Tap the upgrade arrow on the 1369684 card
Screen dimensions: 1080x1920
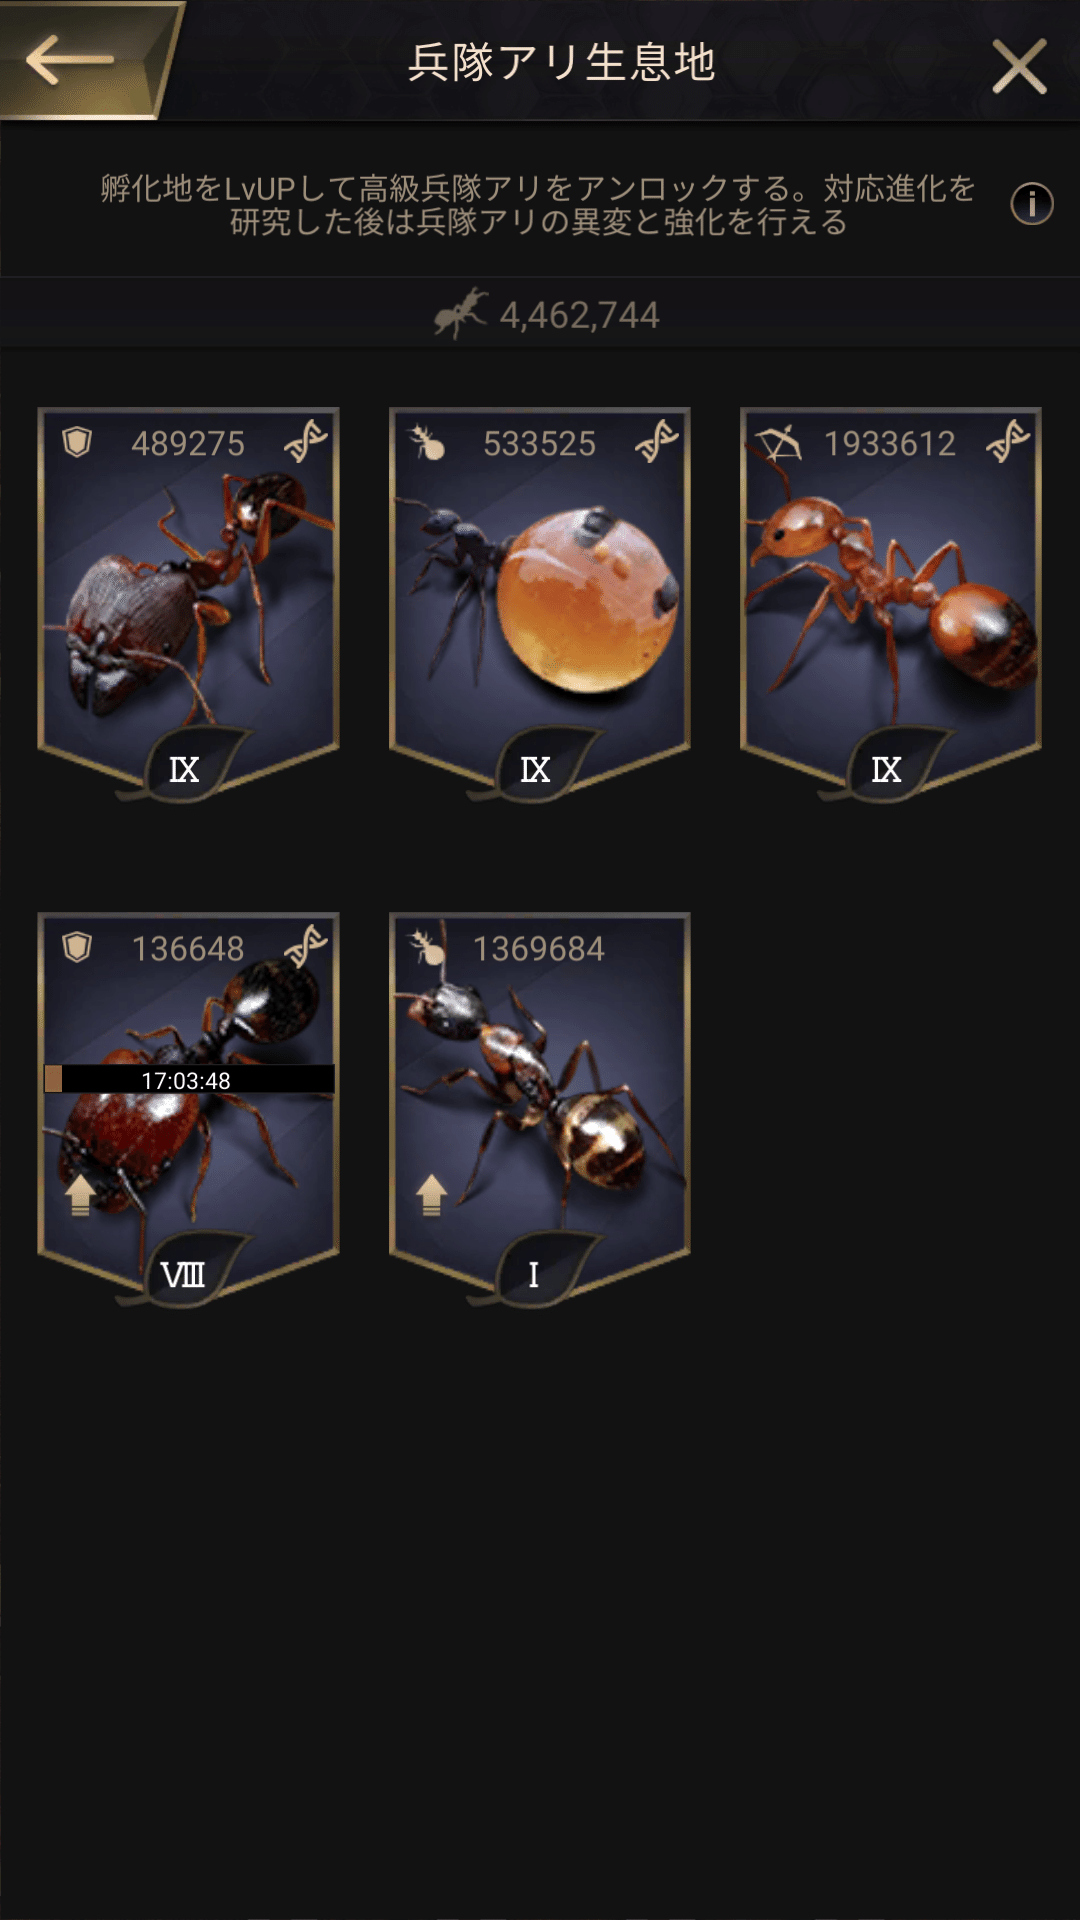point(432,1195)
